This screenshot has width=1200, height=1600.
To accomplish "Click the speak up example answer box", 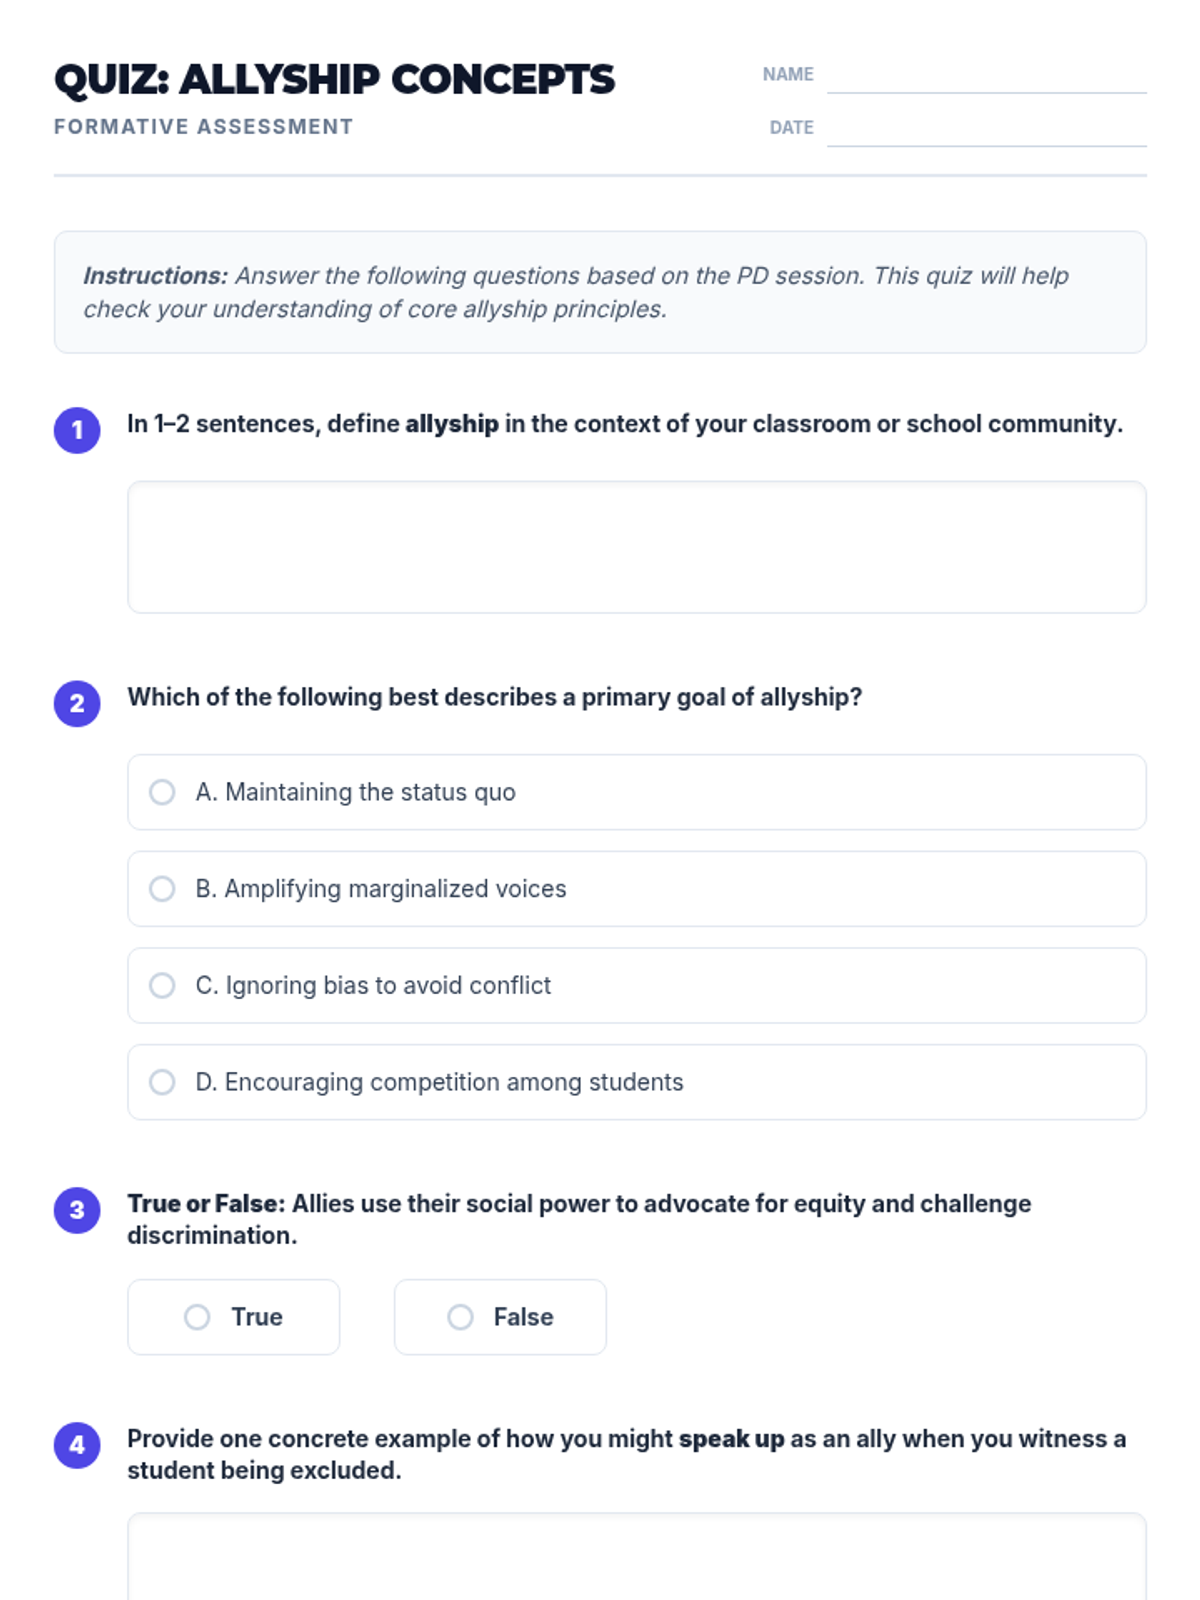I will coord(636,1558).
